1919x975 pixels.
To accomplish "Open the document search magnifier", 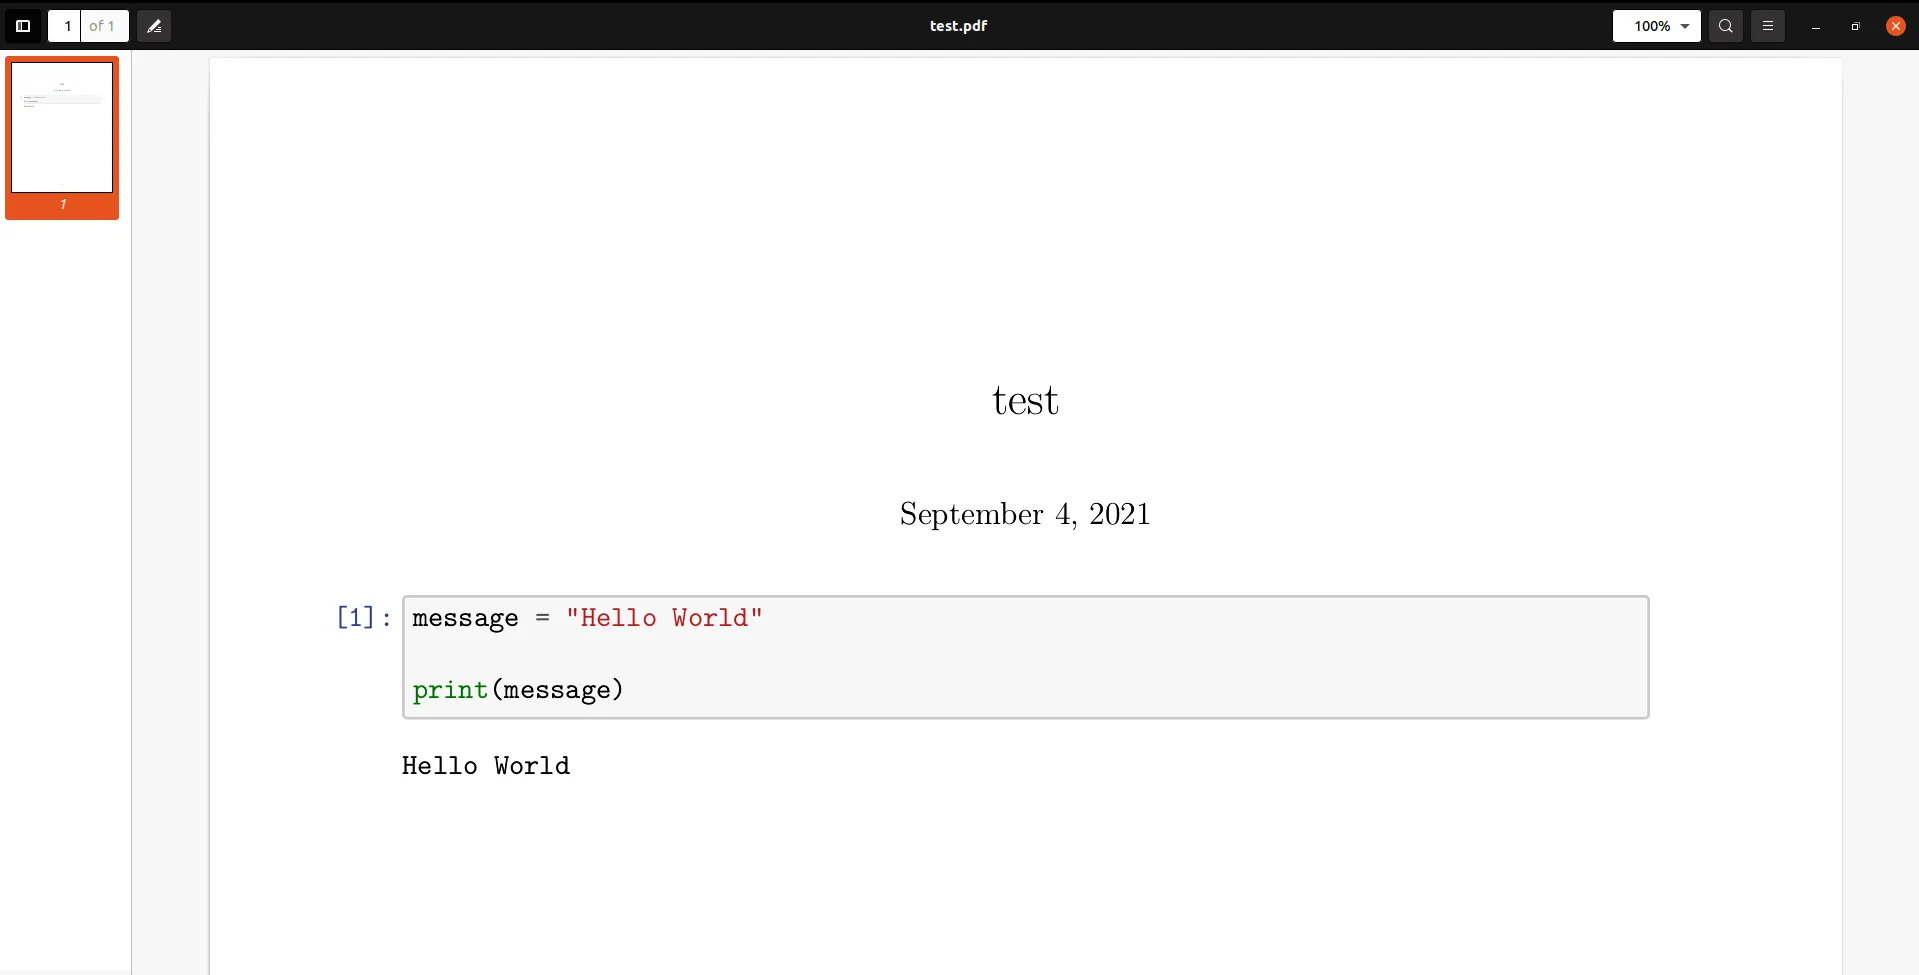I will pos(1726,26).
